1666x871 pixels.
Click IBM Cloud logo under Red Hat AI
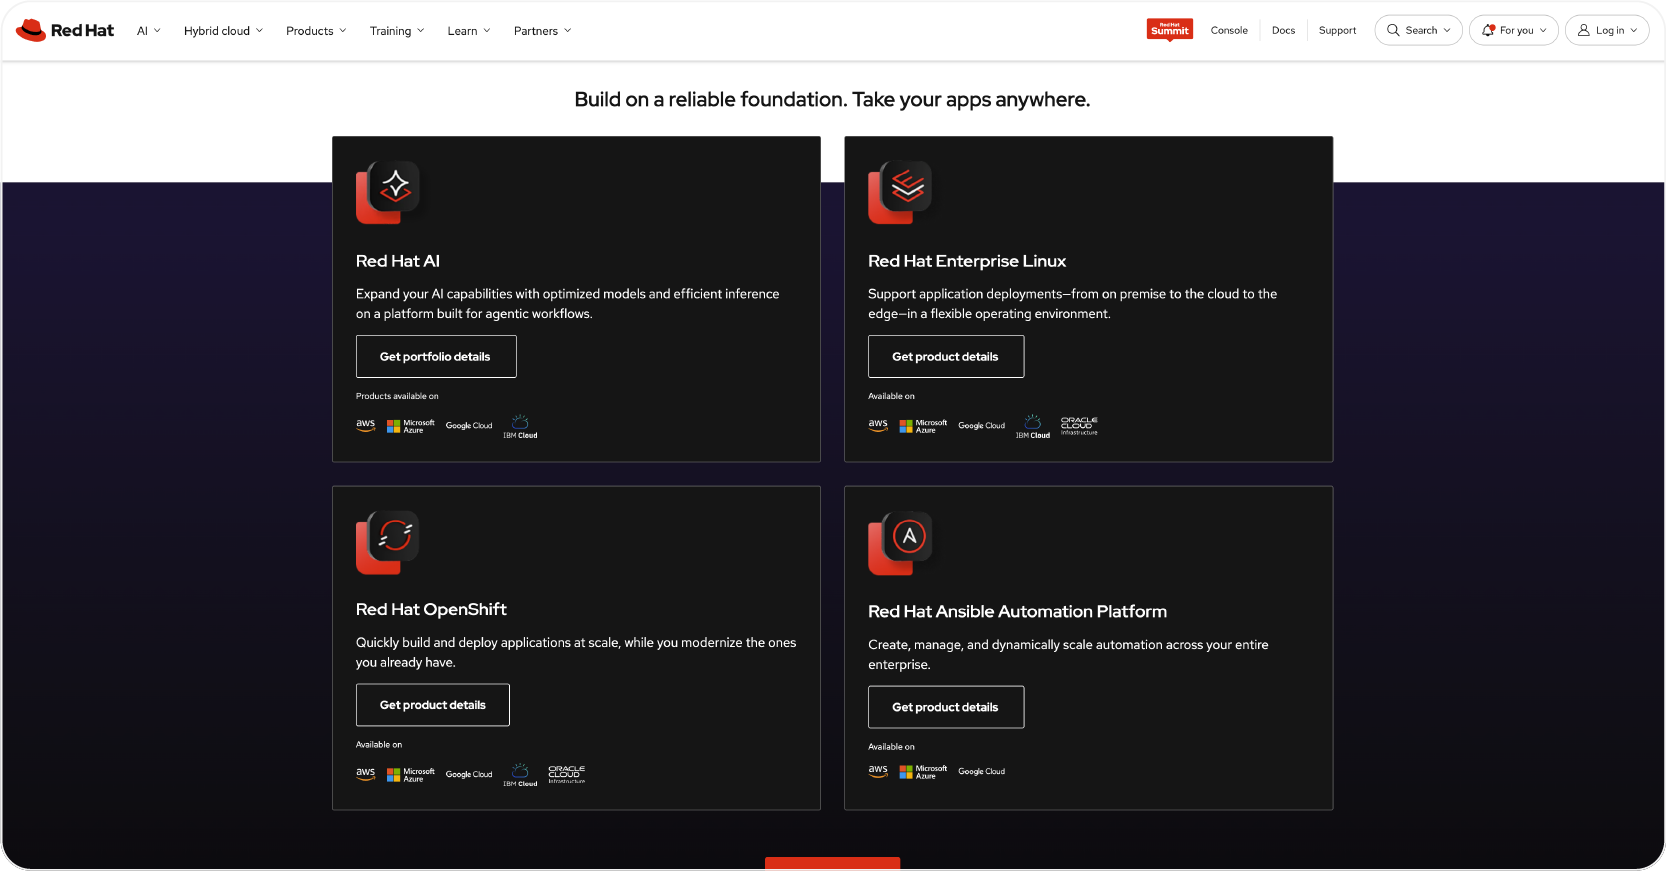520,427
